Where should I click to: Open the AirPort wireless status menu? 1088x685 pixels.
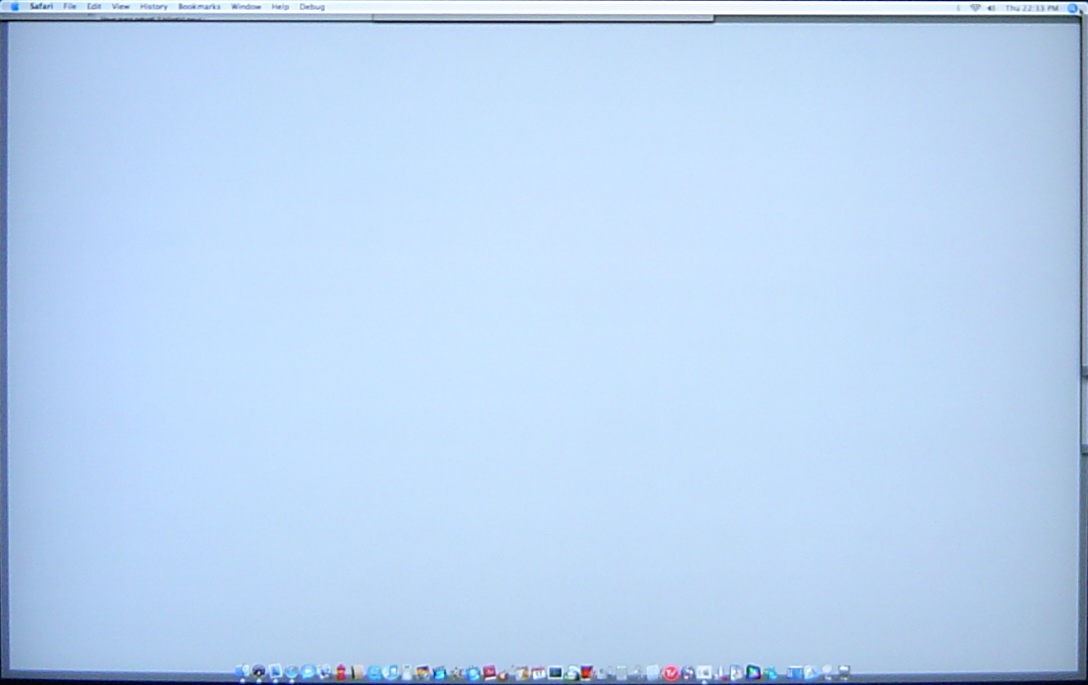975,7
